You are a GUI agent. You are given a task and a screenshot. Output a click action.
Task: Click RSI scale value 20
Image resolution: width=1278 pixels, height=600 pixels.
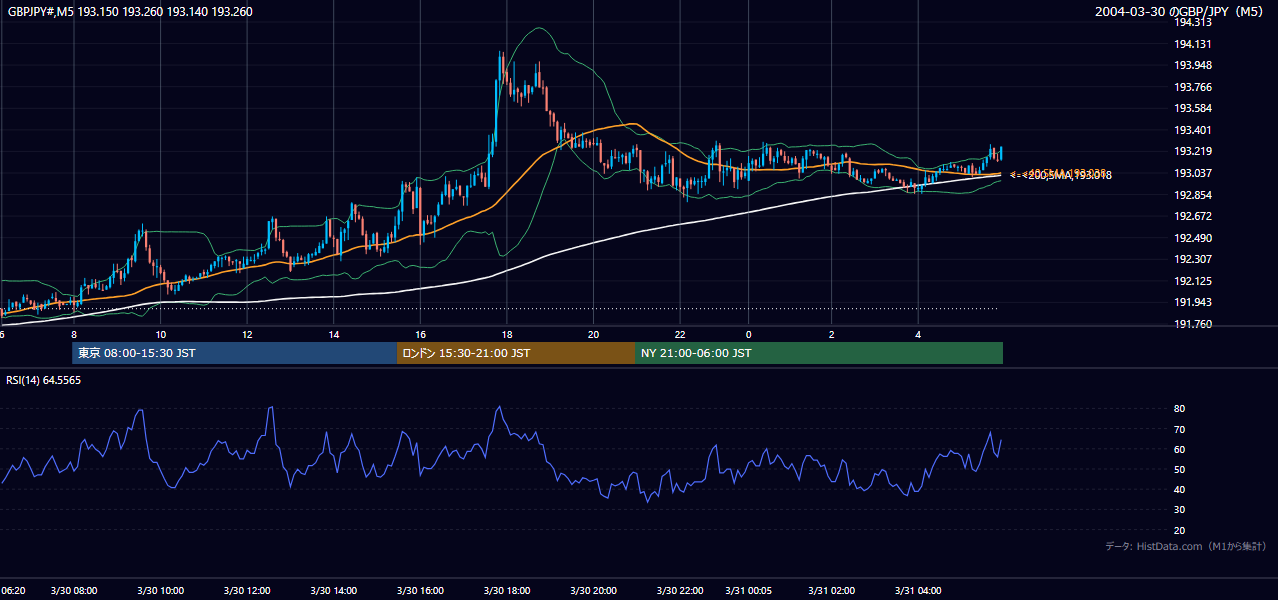1180,530
